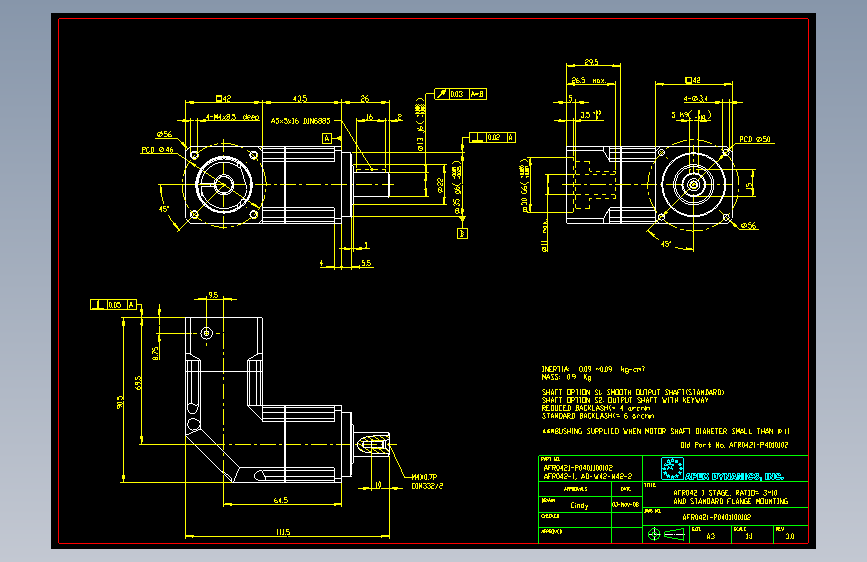Select the INERTIA specification line
This screenshot has height=562, width=867.
tap(593, 369)
